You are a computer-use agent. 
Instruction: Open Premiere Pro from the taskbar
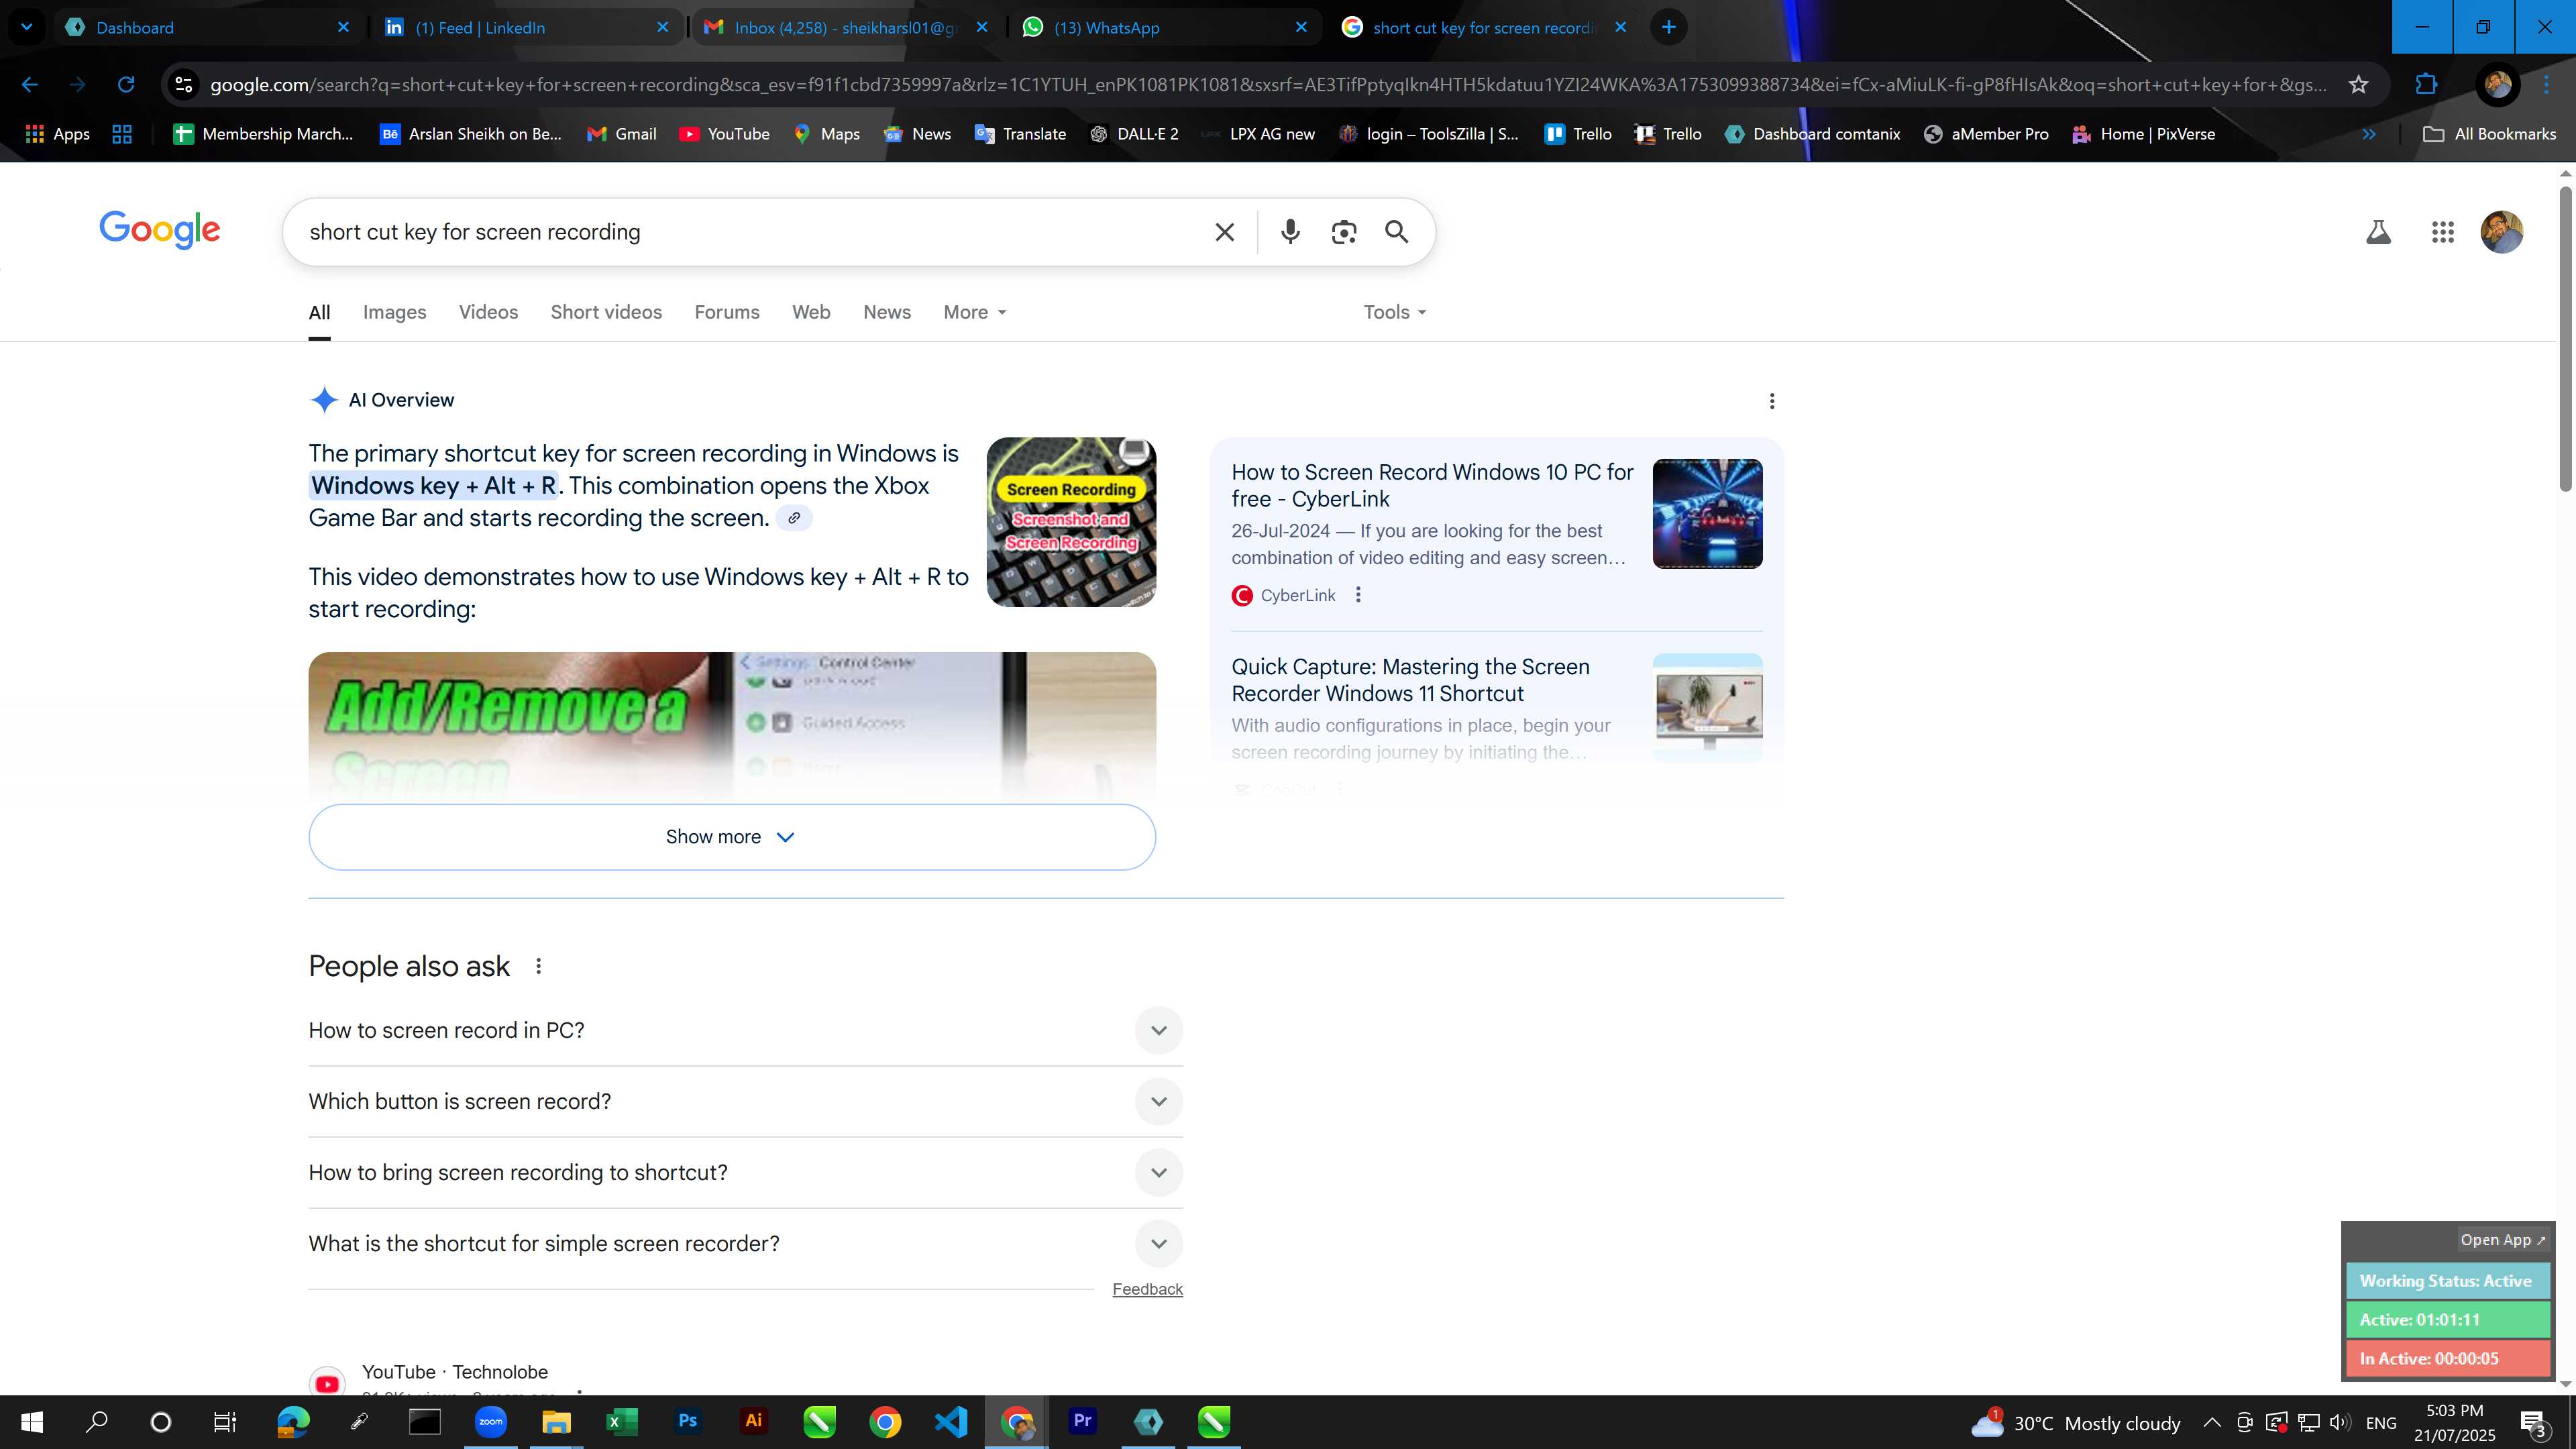click(x=1082, y=1421)
